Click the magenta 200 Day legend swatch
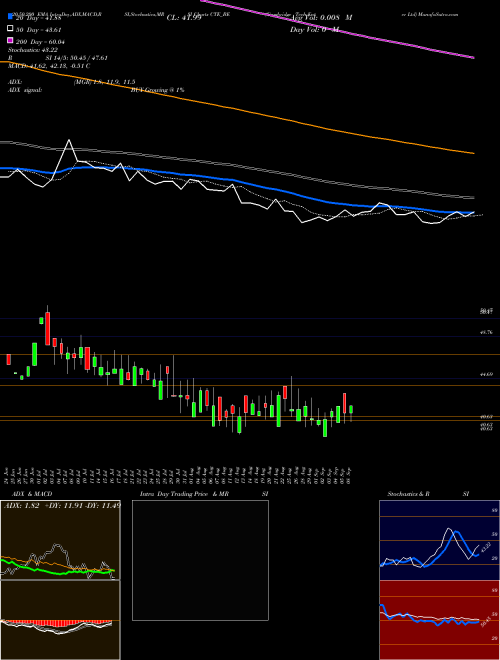The image size is (500, 660). pos(10,40)
